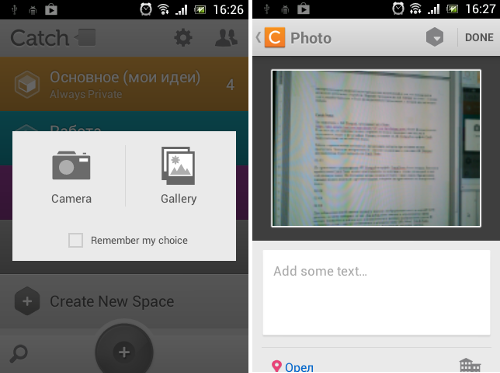Tap the Орел location link
This screenshot has width=500, height=373.
[x=299, y=367]
